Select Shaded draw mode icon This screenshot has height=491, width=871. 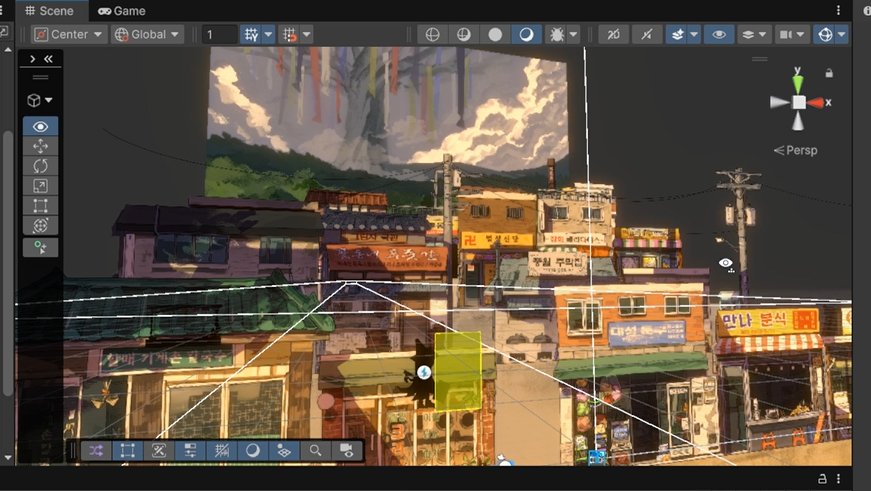tap(526, 34)
